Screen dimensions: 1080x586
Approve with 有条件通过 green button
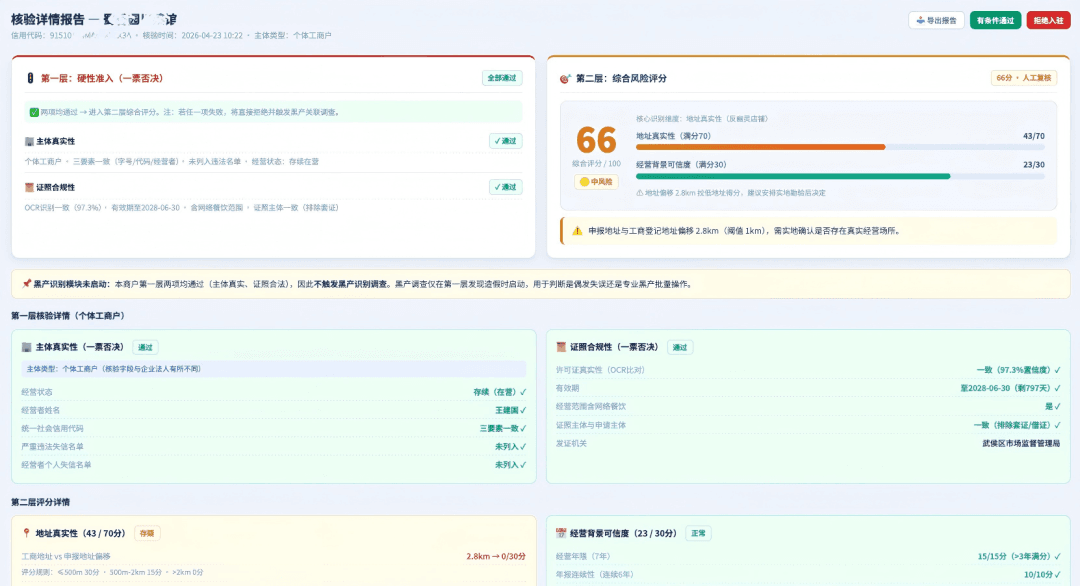pos(995,21)
